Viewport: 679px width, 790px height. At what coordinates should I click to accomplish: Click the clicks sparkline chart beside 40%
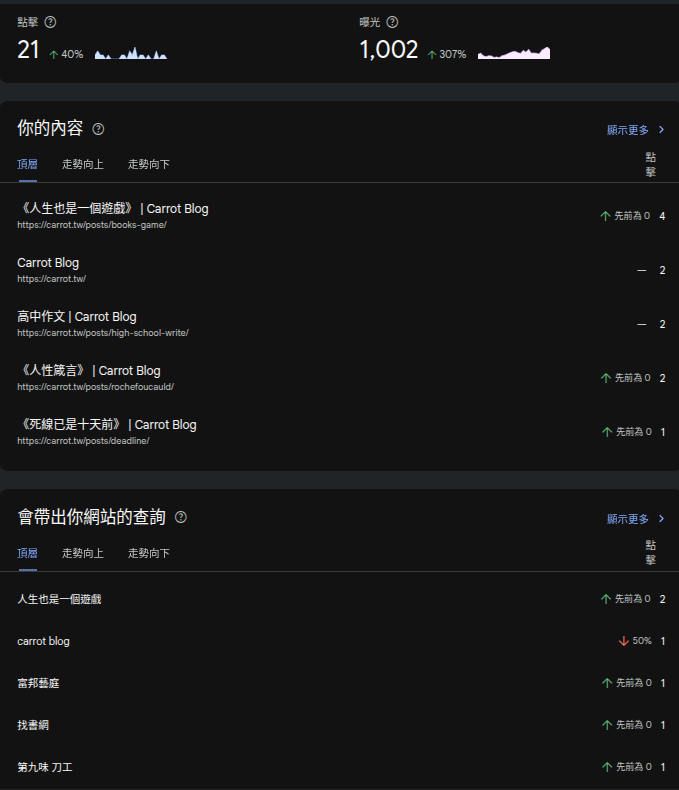coord(131,53)
